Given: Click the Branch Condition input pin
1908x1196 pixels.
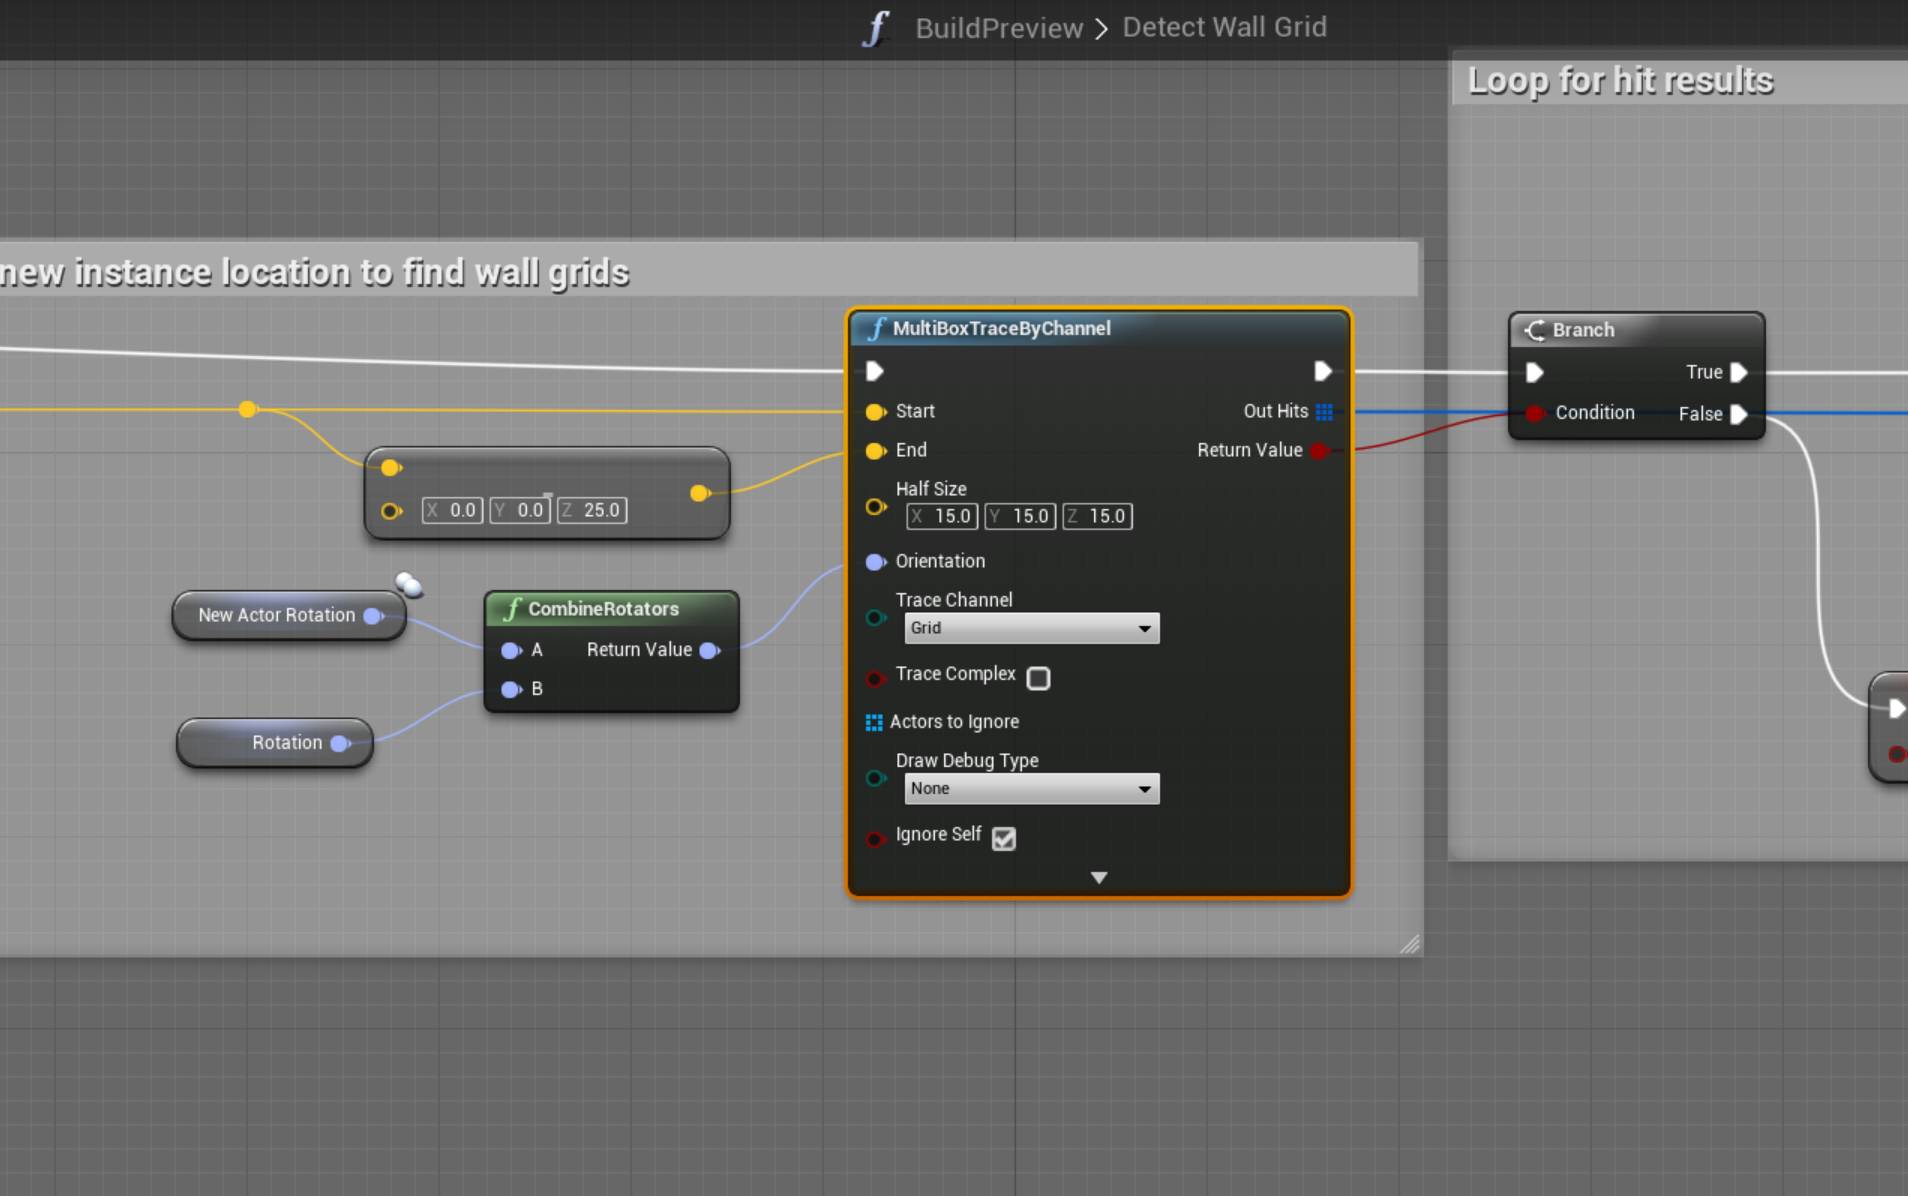Looking at the screenshot, I should 1534,413.
